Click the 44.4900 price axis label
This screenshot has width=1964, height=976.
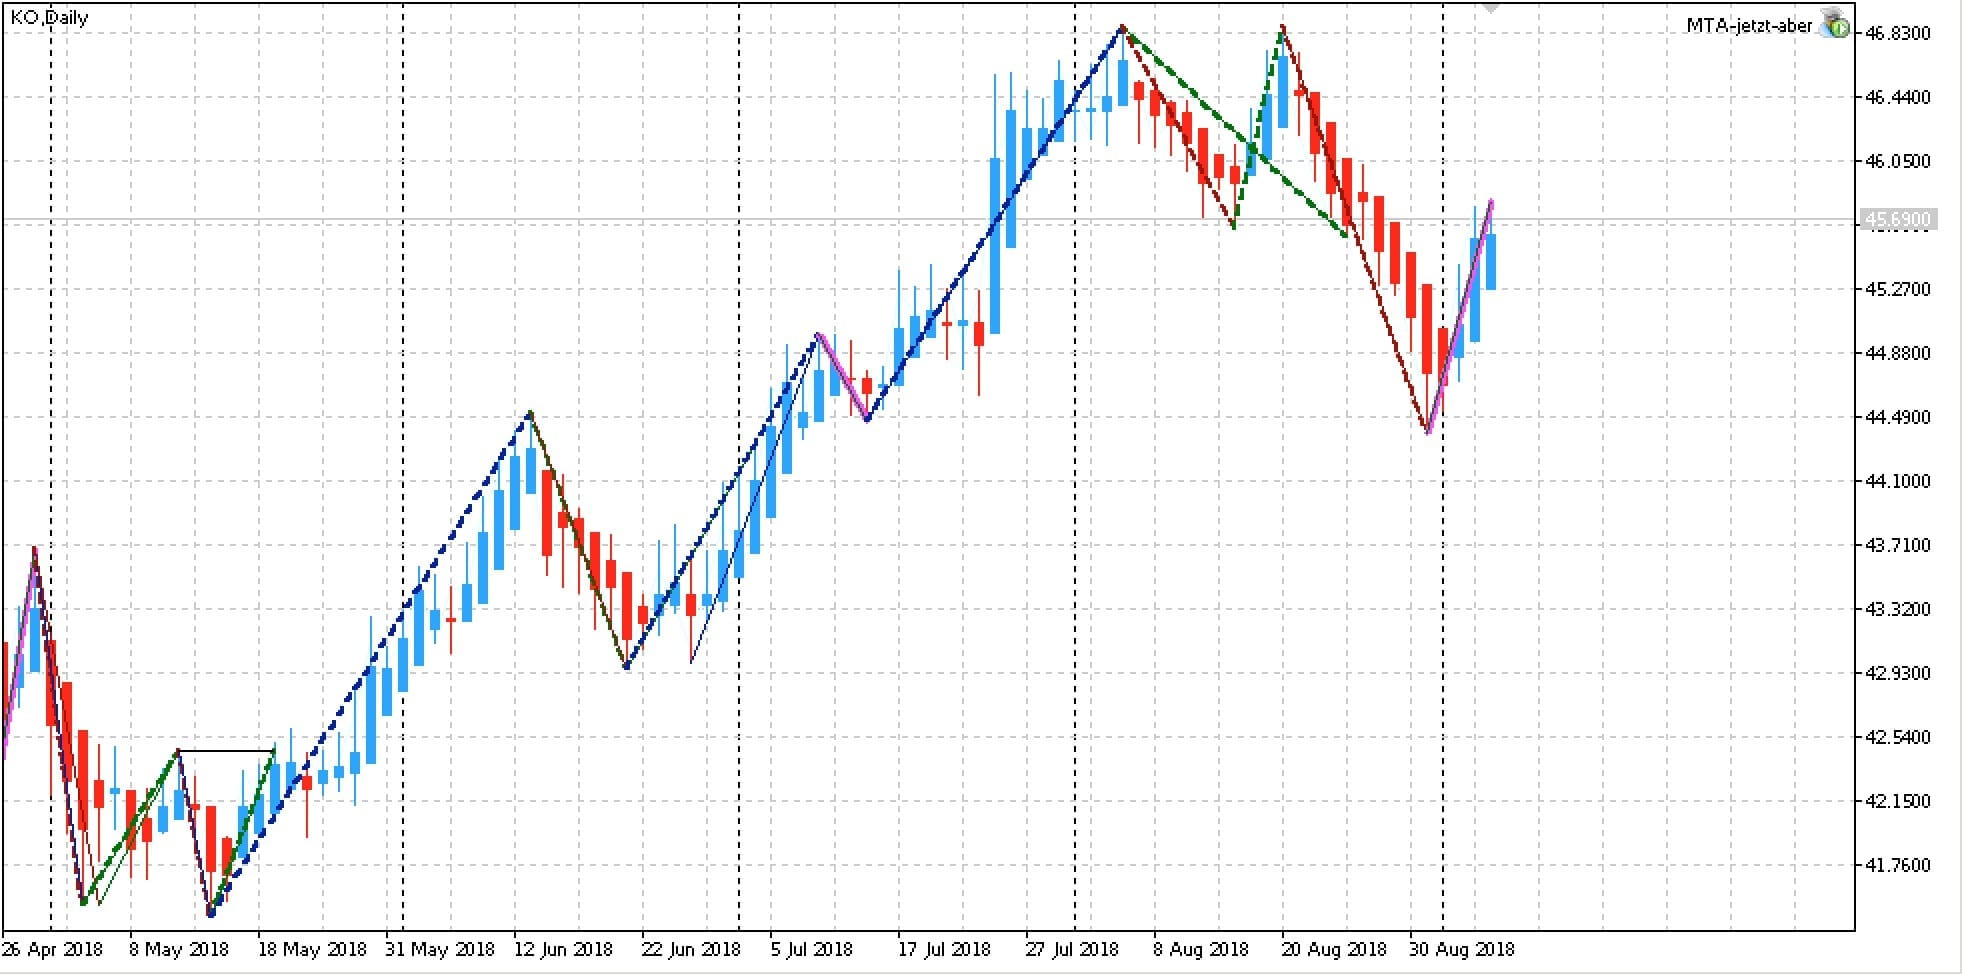(x=1898, y=417)
